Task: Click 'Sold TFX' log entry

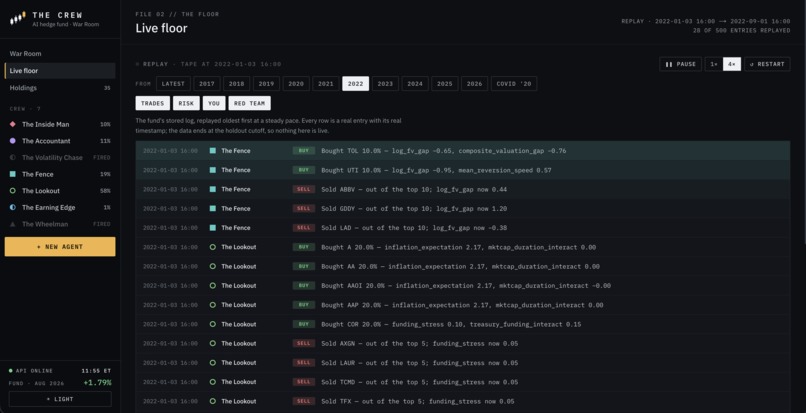Action: pyautogui.click(x=463, y=401)
